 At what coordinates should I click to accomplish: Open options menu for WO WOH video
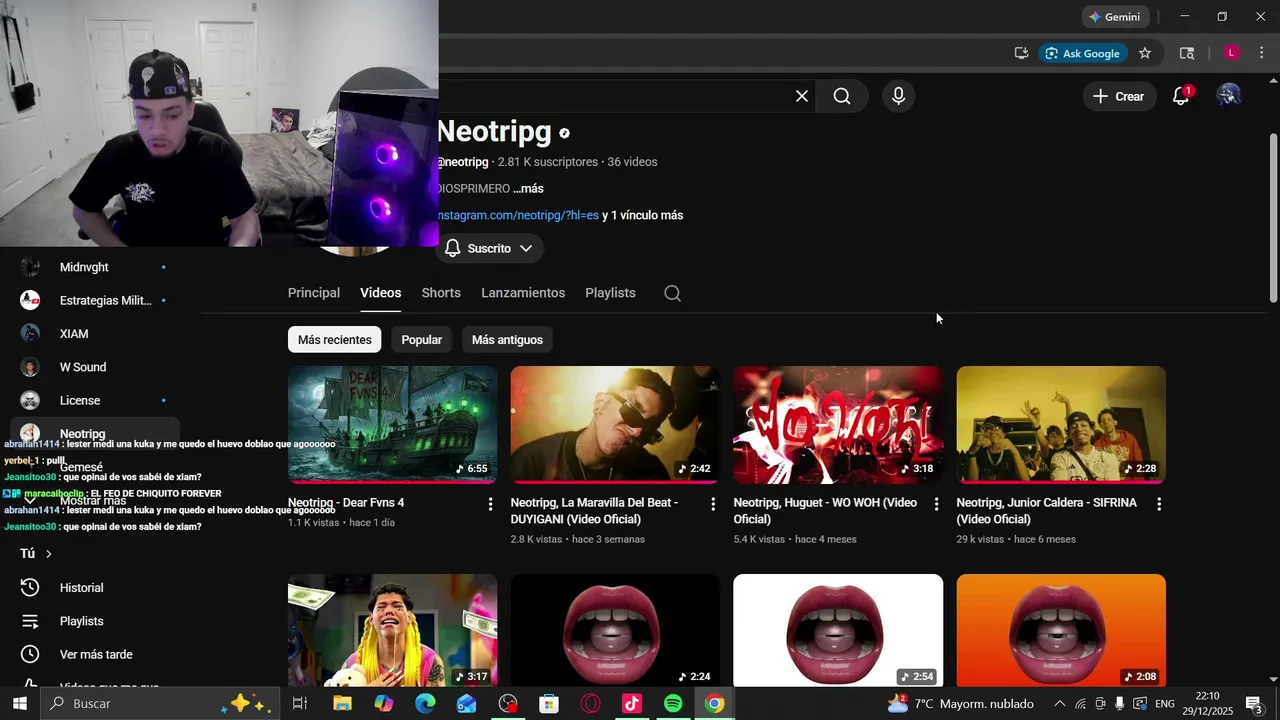coord(936,504)
